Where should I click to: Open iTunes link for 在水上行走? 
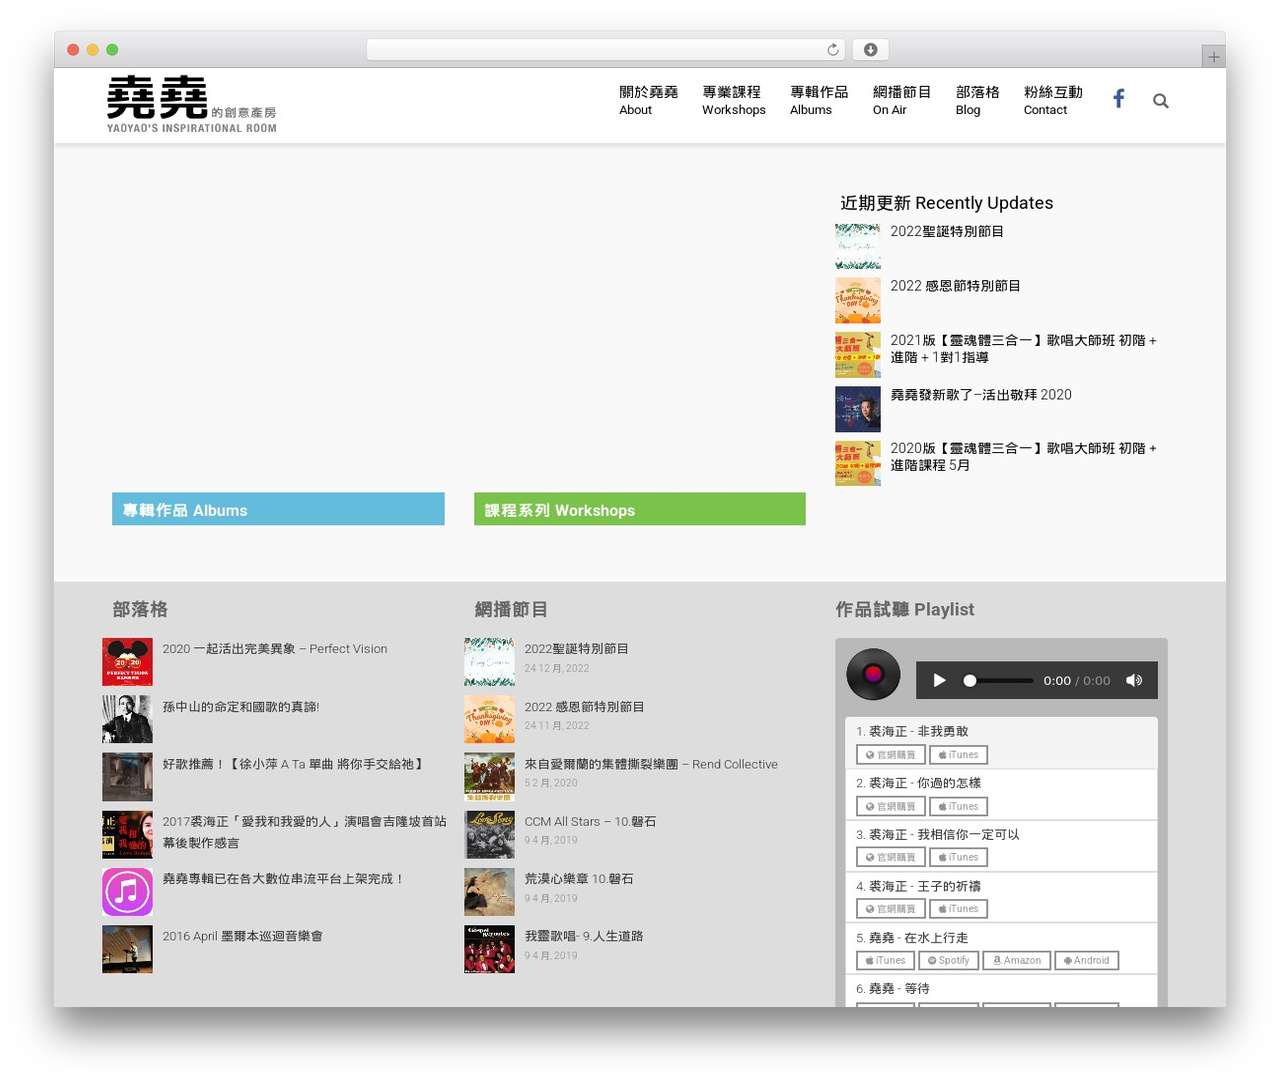pyautogui.click(x=885, y=960)
